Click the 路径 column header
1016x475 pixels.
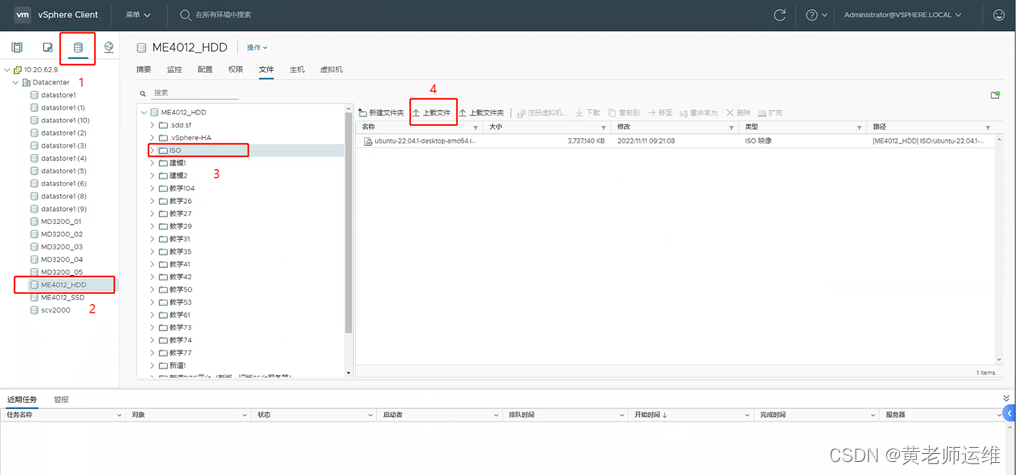(x=879, y=127)
